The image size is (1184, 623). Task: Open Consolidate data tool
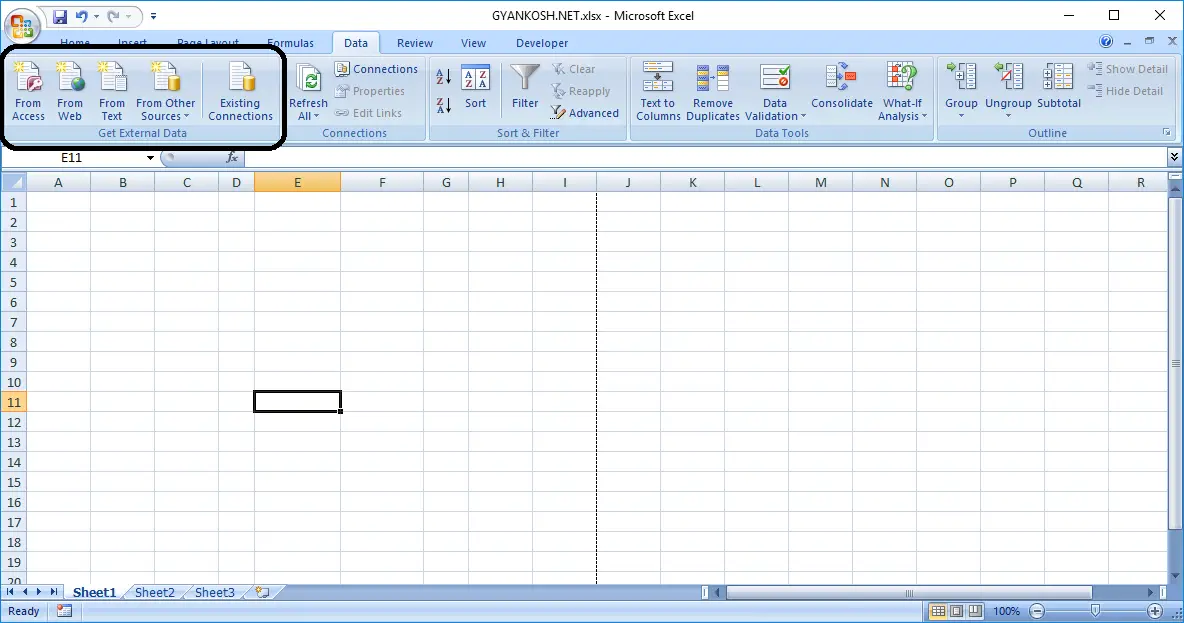pos(842,87)
